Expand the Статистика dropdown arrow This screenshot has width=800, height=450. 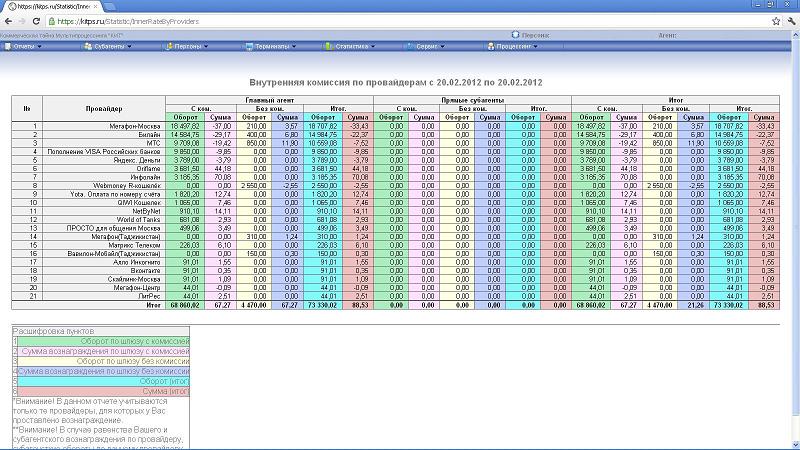(x=373, y=46)
